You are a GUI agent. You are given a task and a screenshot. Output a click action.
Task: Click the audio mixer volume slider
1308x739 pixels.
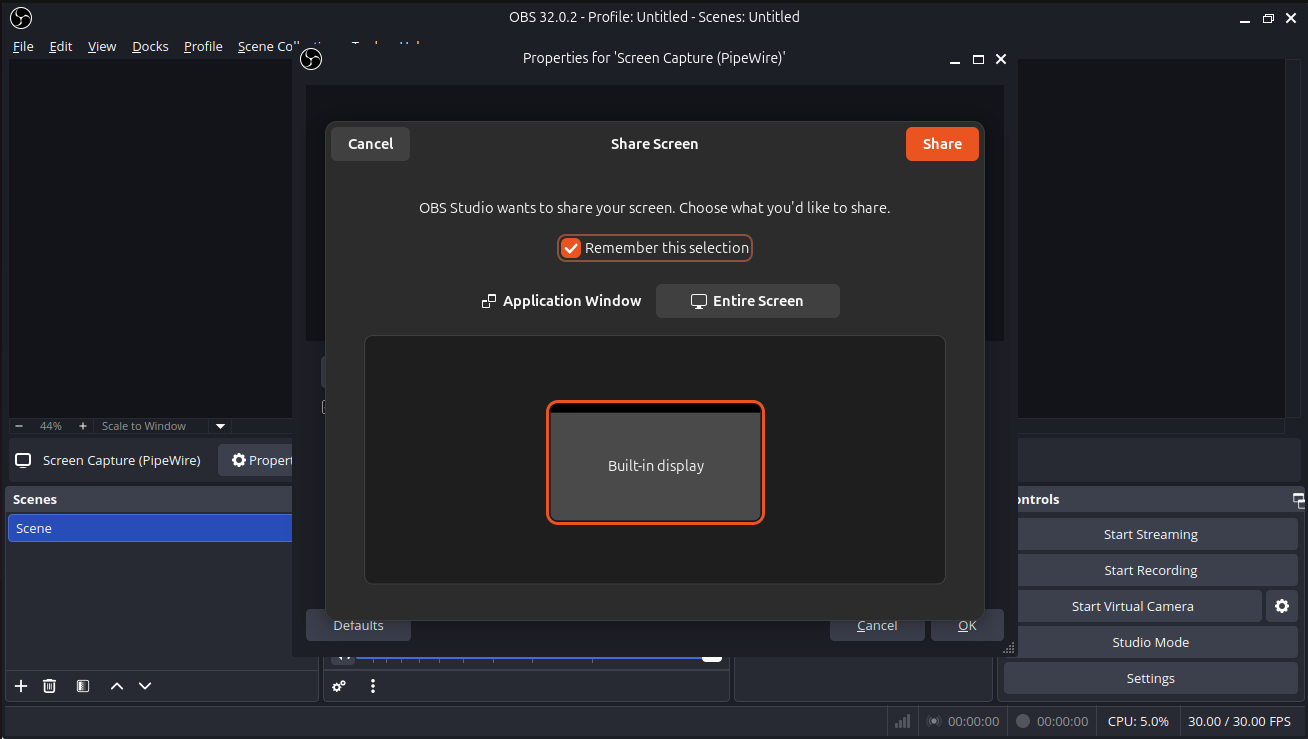tap(530, 657)
